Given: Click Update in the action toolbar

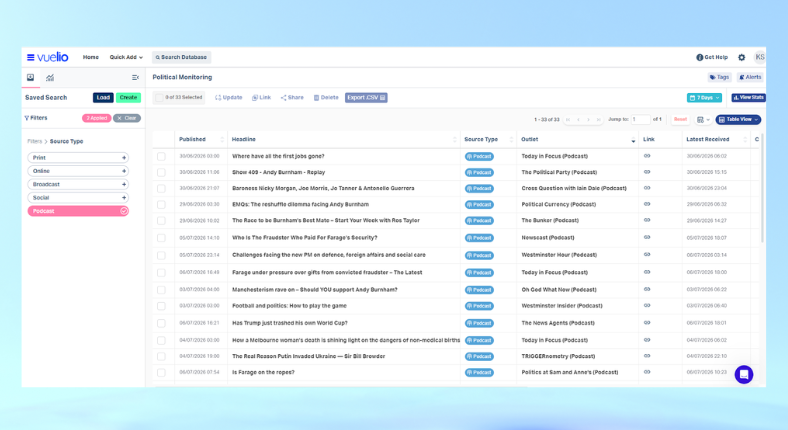Looking at the screenshot, I should click(x=229, y=97).
